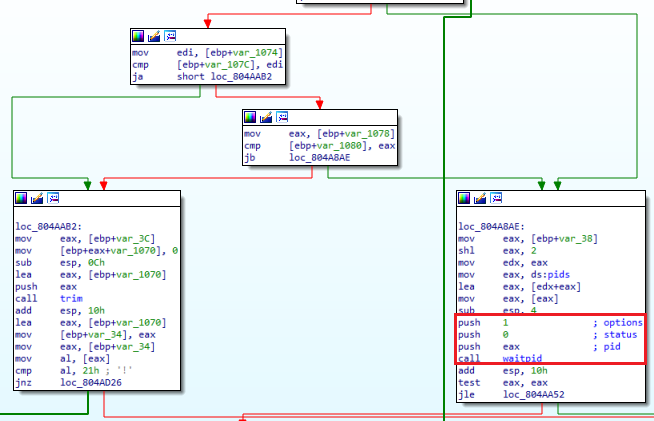
Task: Click 'sub esp, 0Ch' instruction
Action: pos(60,263)
